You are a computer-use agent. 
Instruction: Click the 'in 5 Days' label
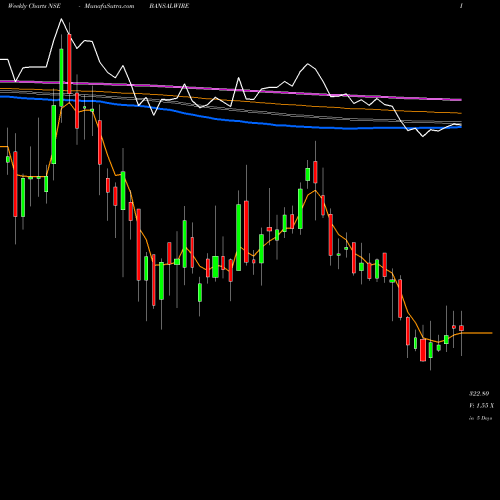tap(480, 418)
